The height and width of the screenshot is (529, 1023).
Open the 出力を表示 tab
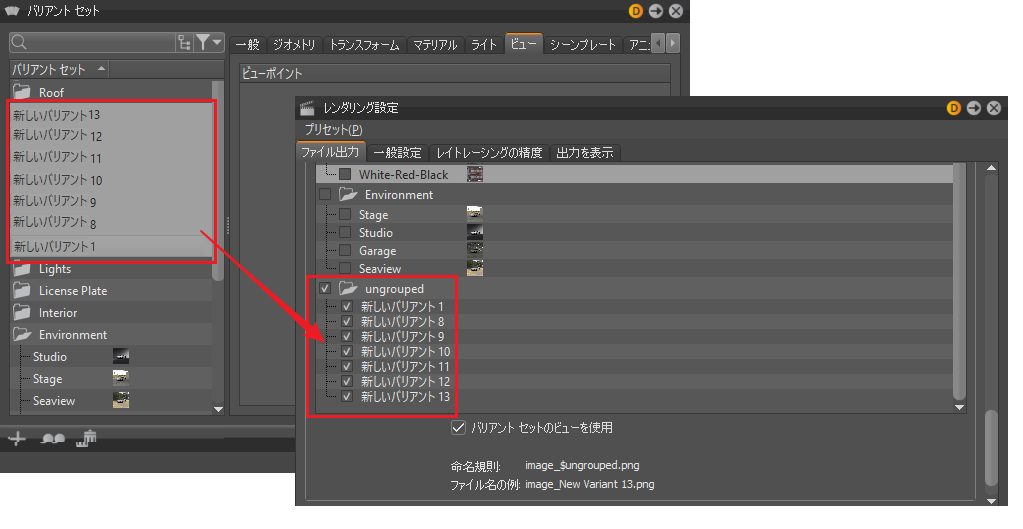pyautogui.click(x=585, y=153)
